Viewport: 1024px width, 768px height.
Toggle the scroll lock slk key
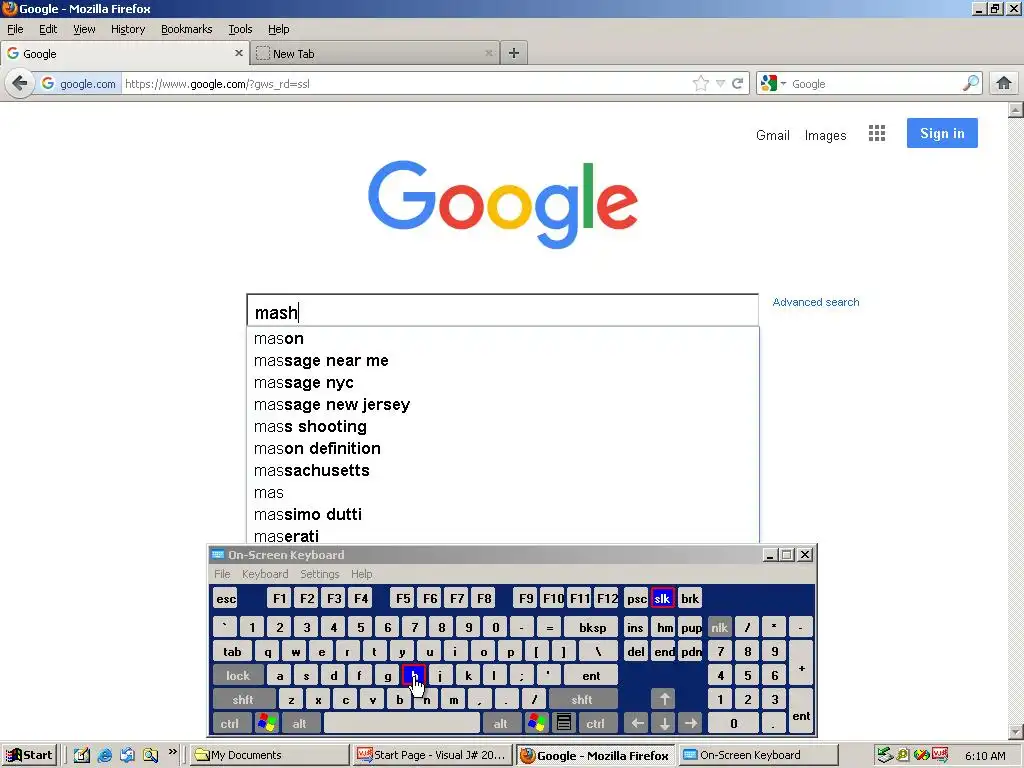click(662, 598)
